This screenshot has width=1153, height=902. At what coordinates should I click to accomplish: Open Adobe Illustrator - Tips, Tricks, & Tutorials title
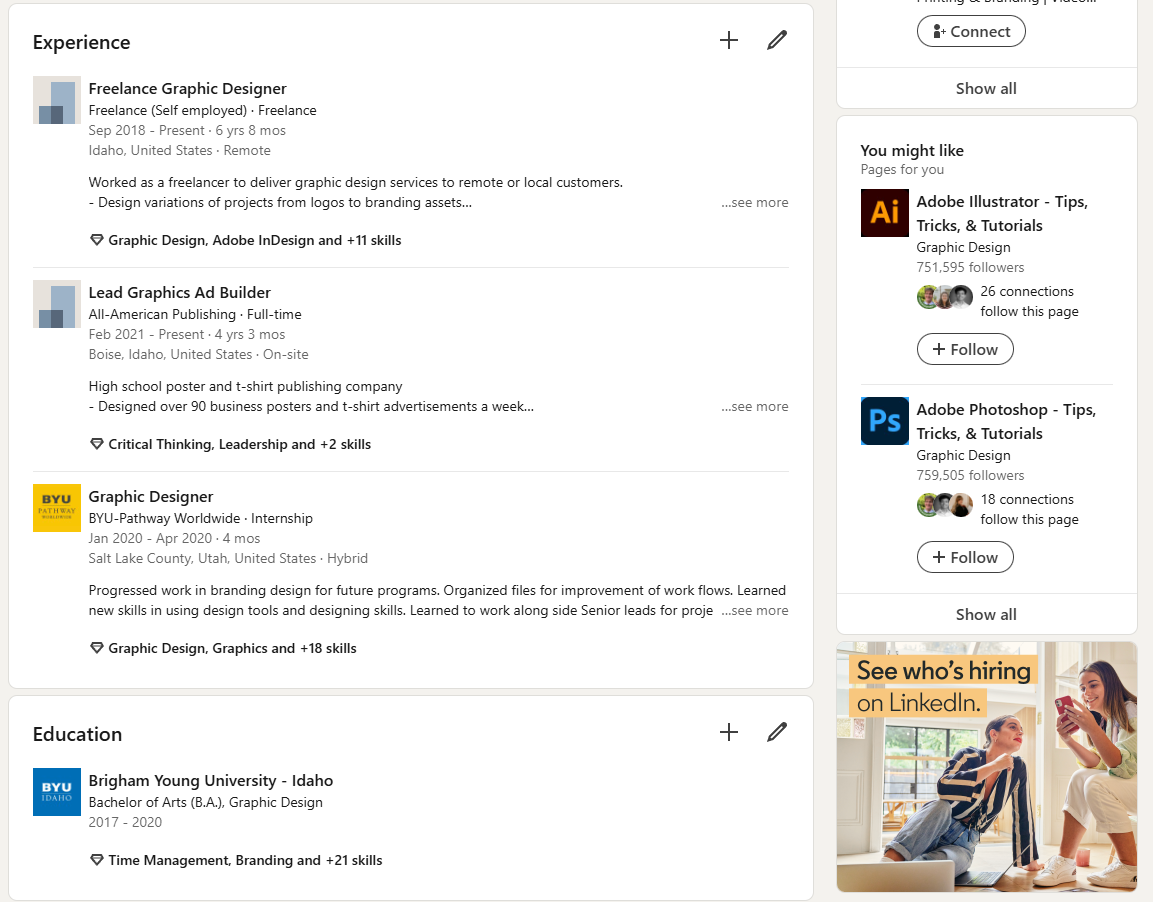pyautogui.click(x=1002, y=213)
